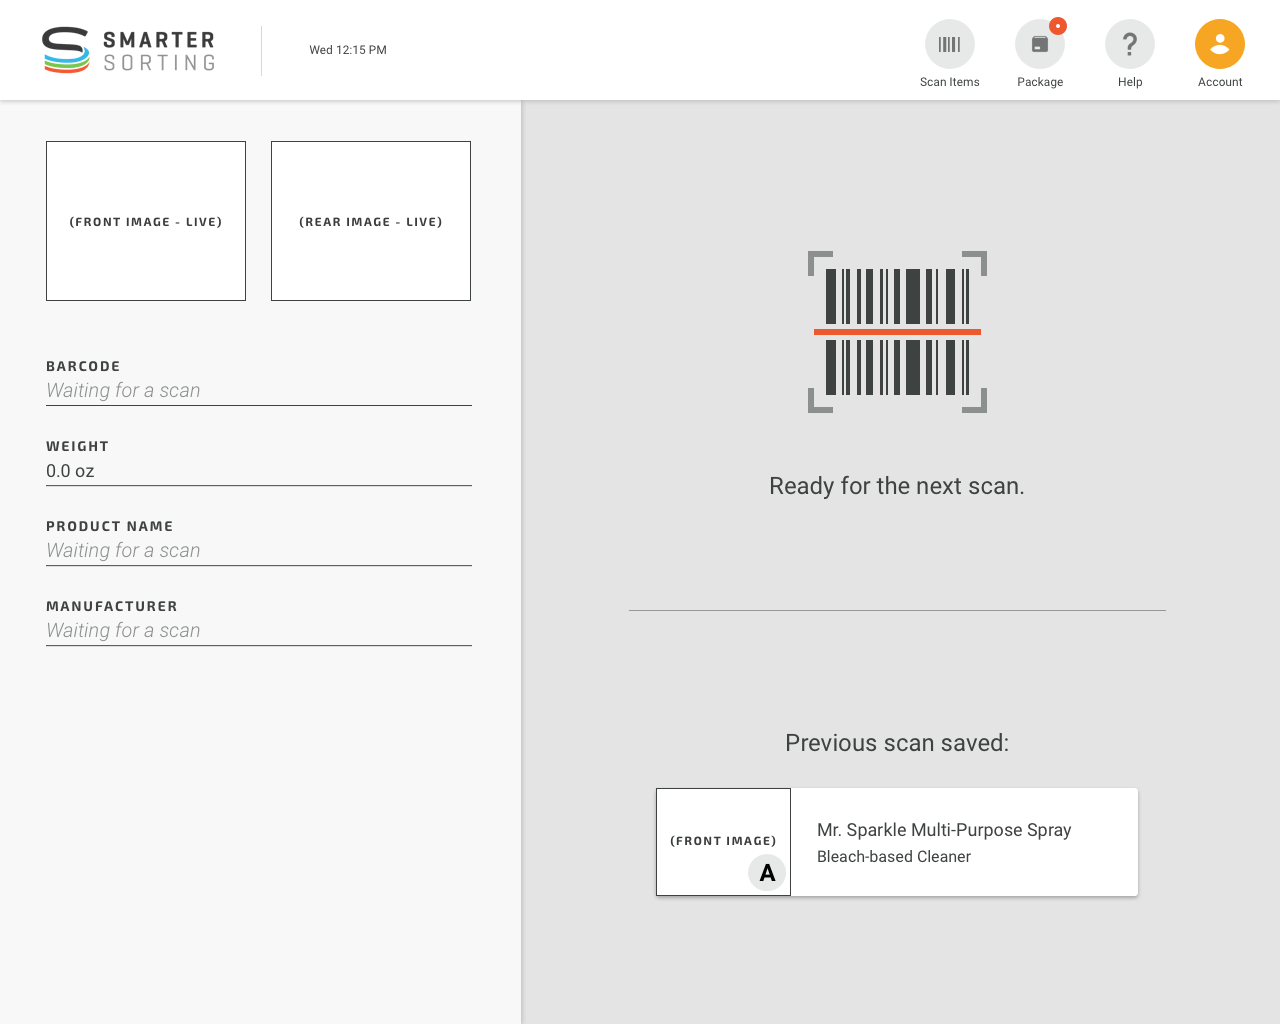
Task: Click the Smarter Sorting logo
Action: [129, 50]
